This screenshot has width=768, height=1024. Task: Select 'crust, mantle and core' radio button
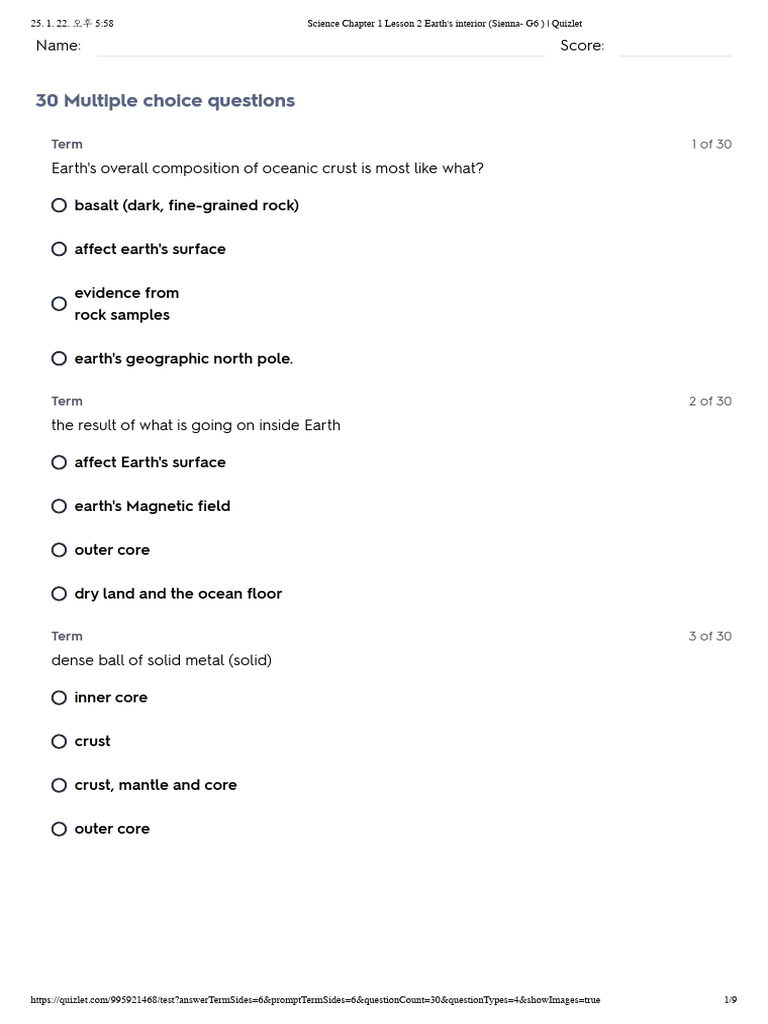coord(59,785)
